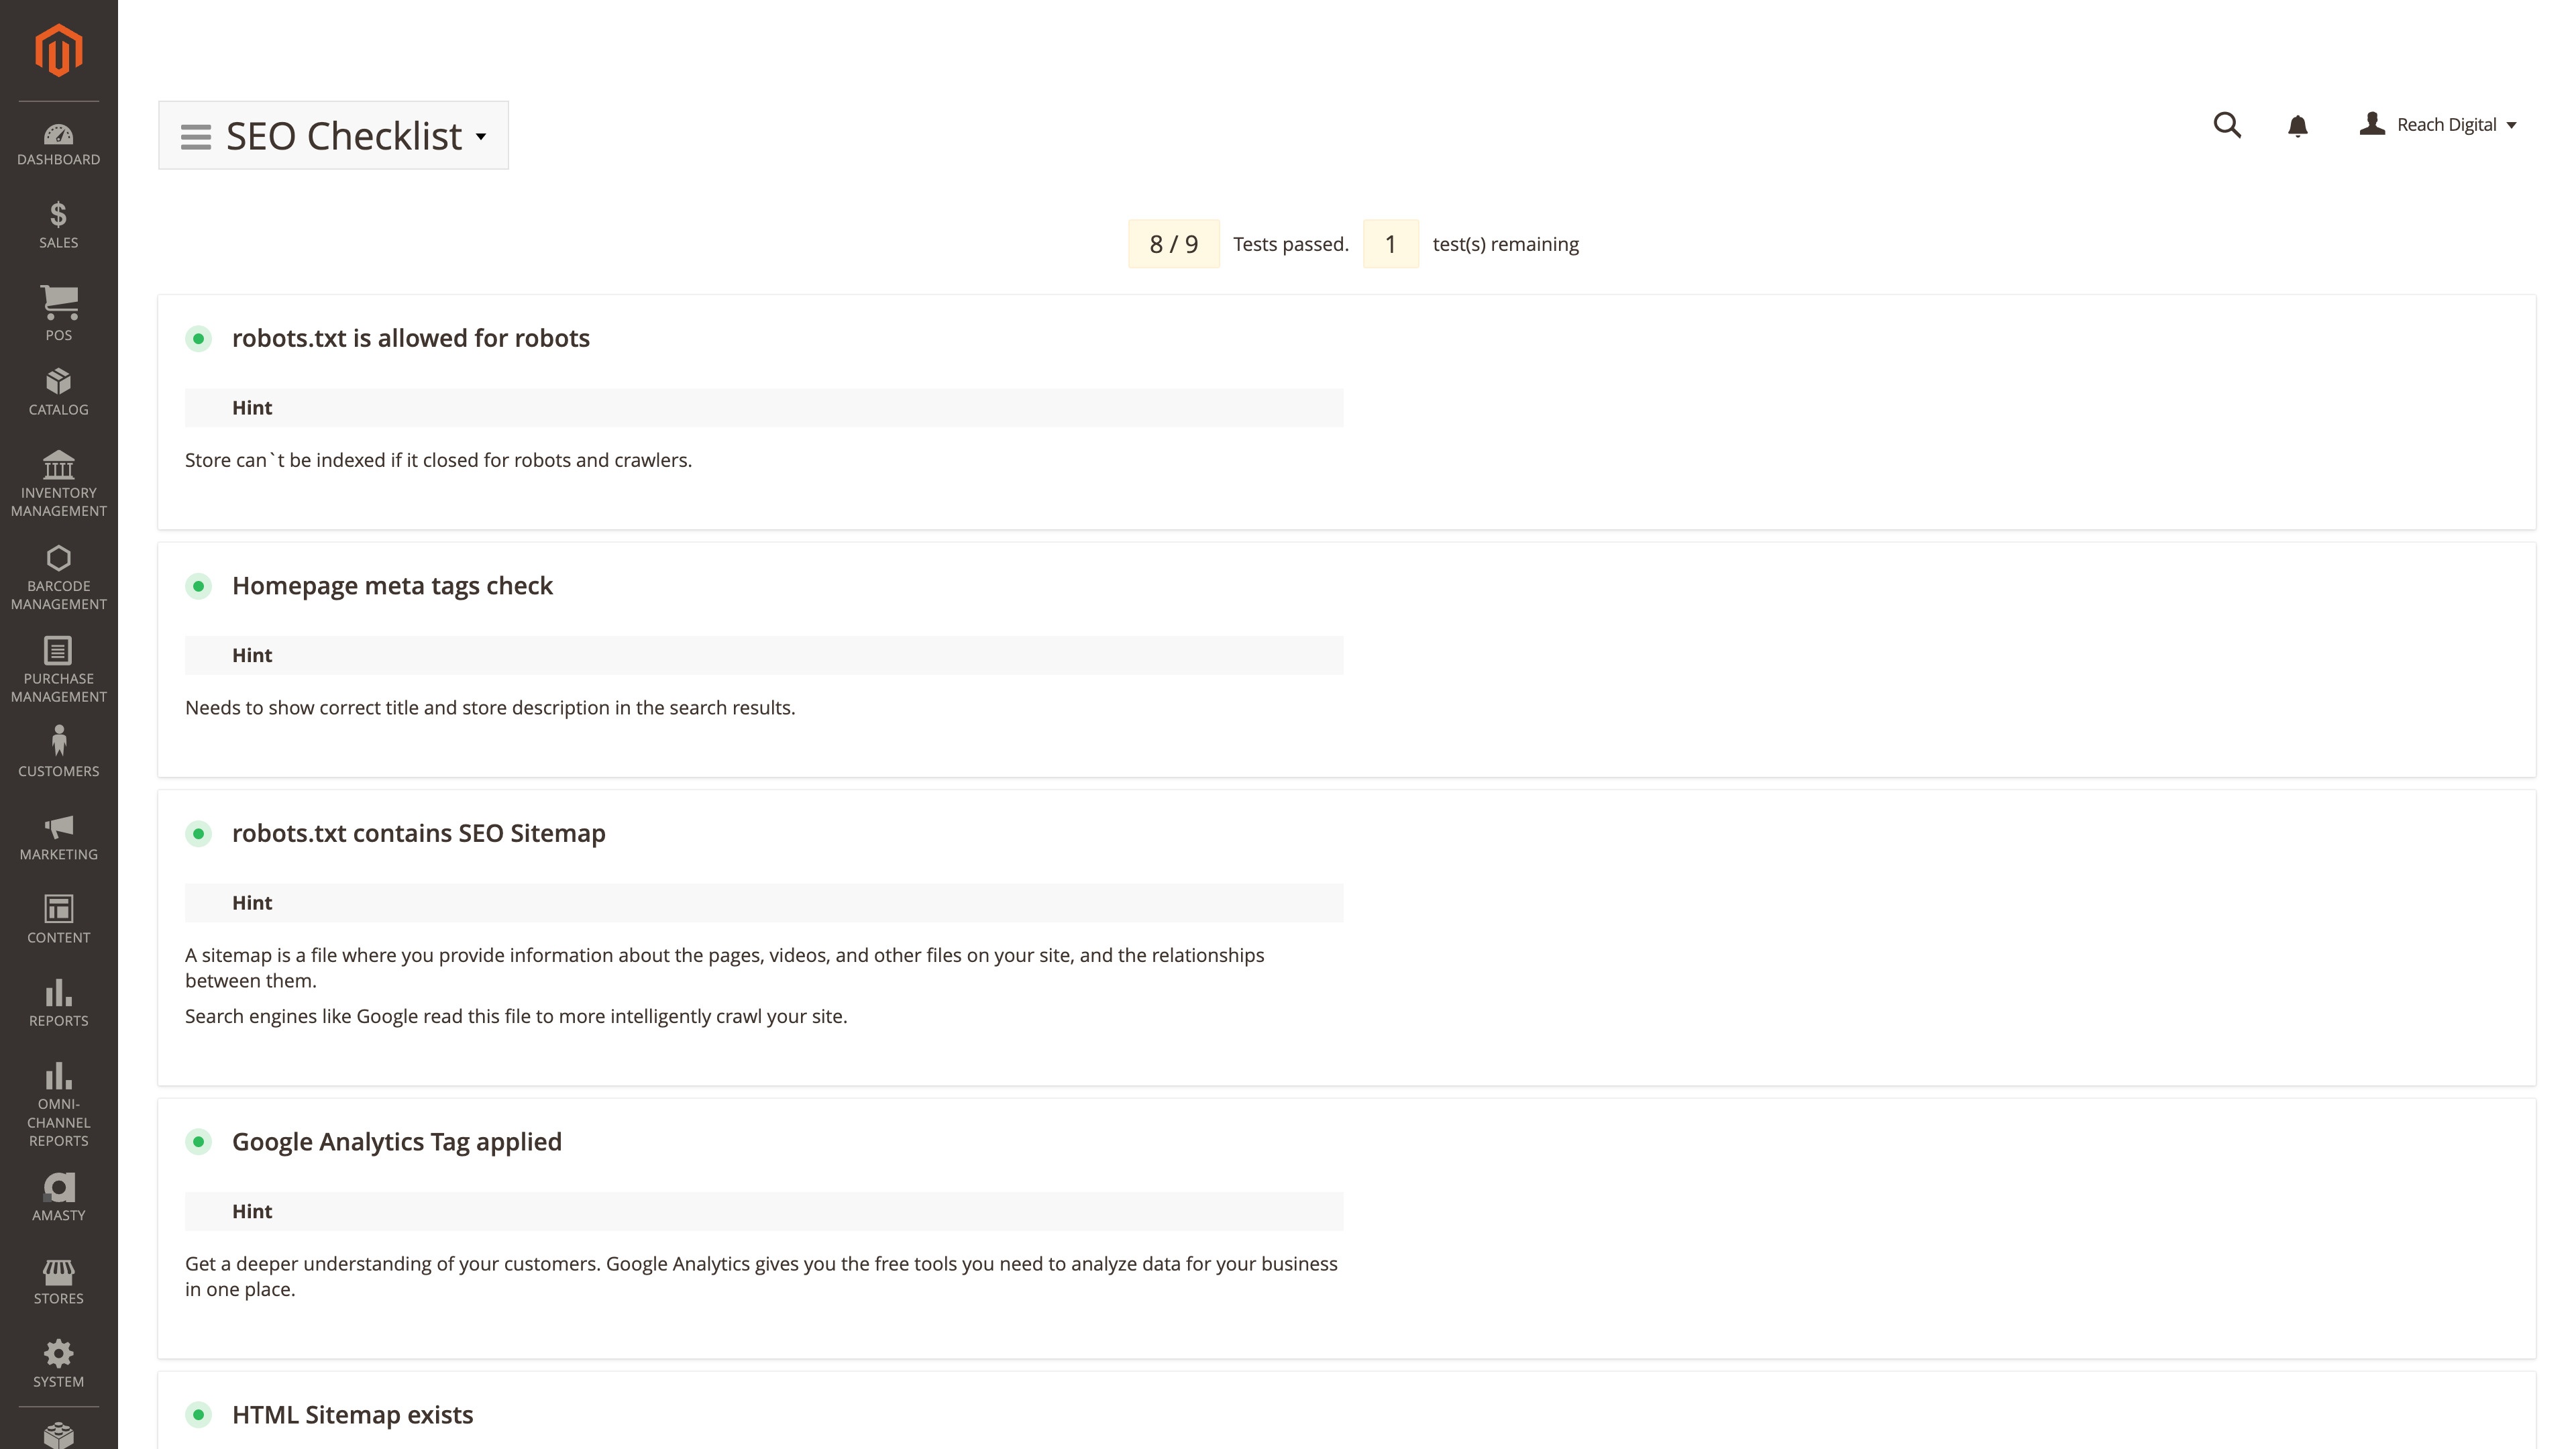The height and width of the screenshot is (1449, 2576).
Task: Open the Marketing menu item
Action: 58,837
